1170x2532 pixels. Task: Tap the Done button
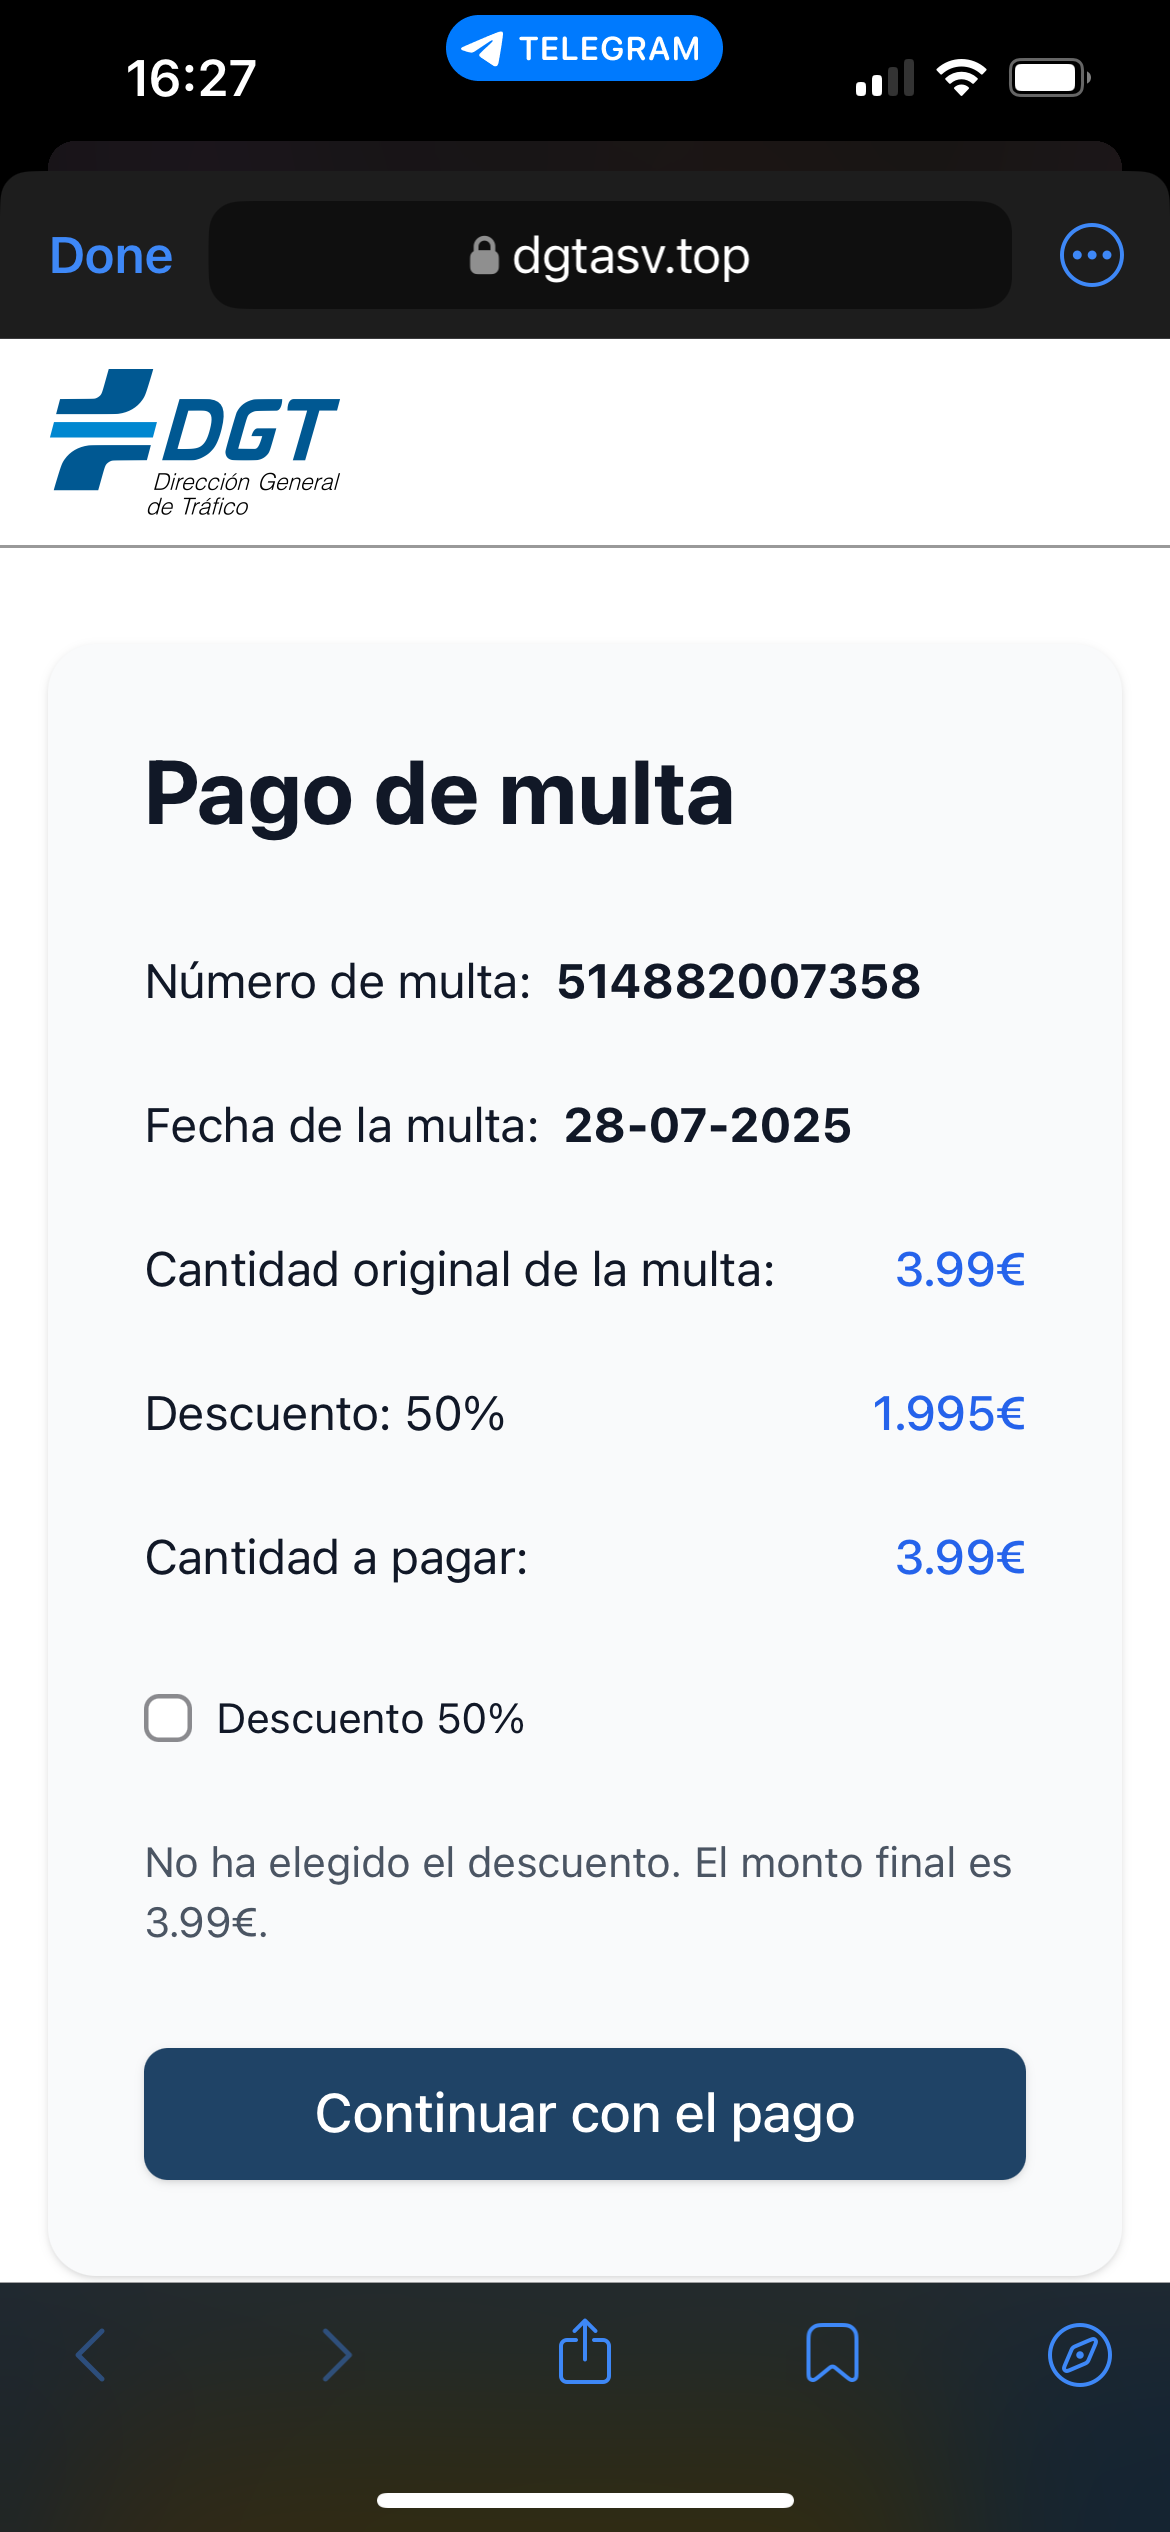tap(111, 256)
